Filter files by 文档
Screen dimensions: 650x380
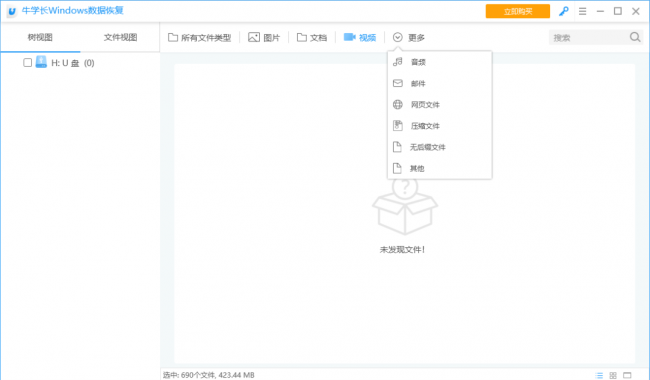click(312, 37)
